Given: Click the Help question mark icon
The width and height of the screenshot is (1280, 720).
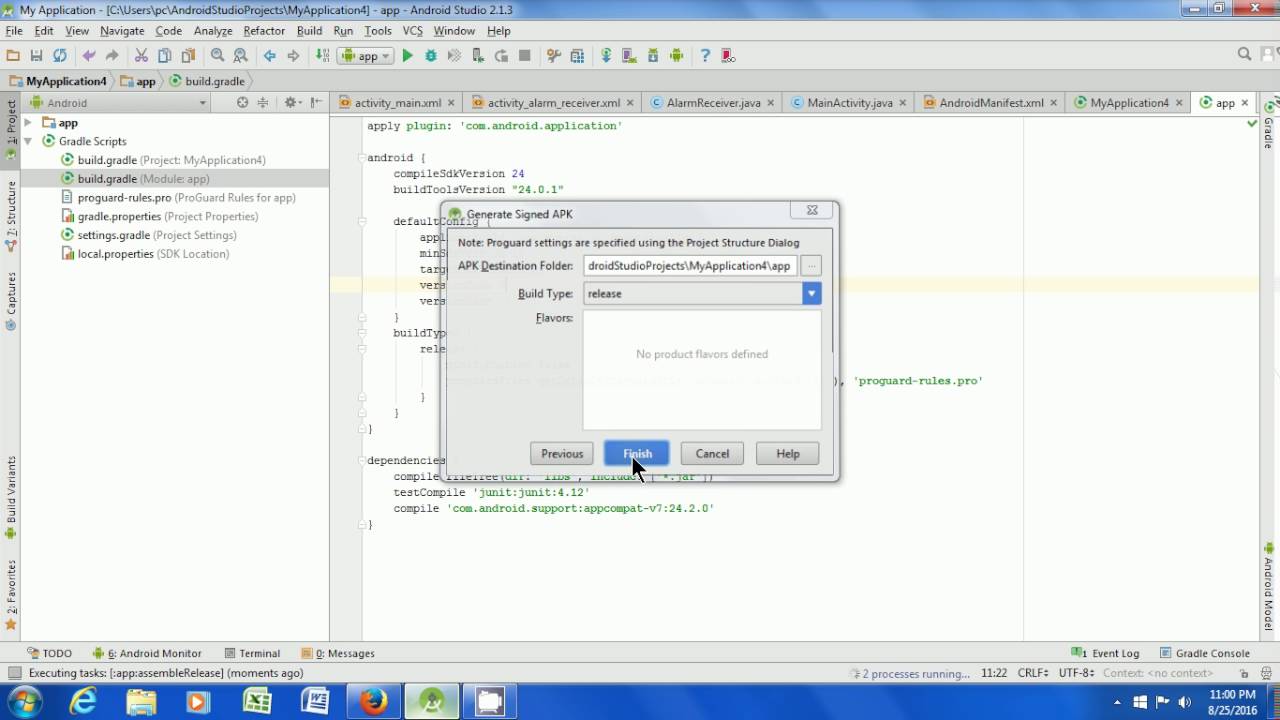Looking at the screenshot, I should point(705,56).
